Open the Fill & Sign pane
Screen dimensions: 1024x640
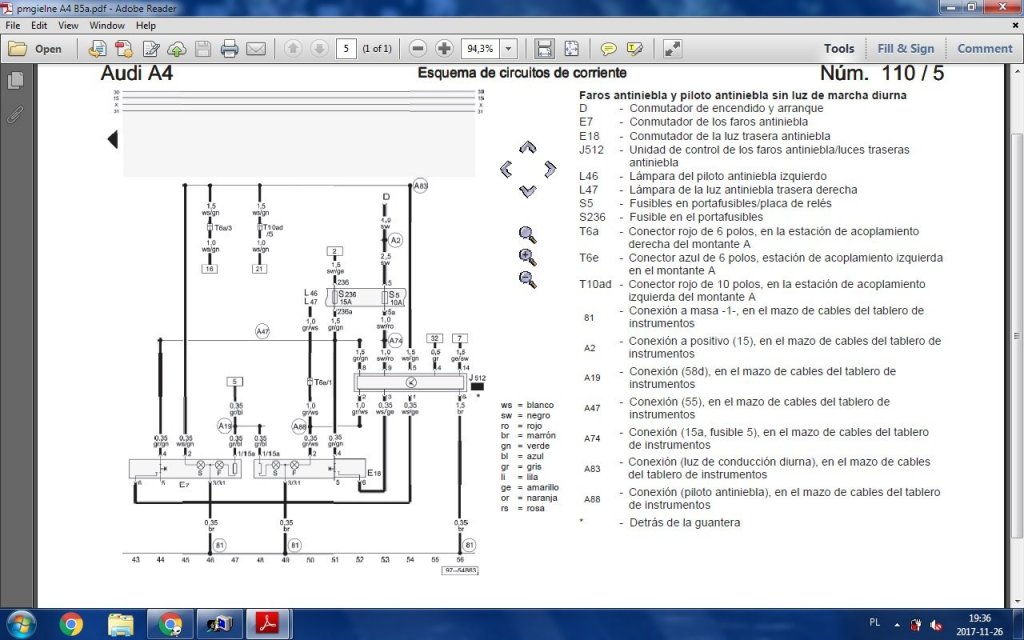[905, 49]
